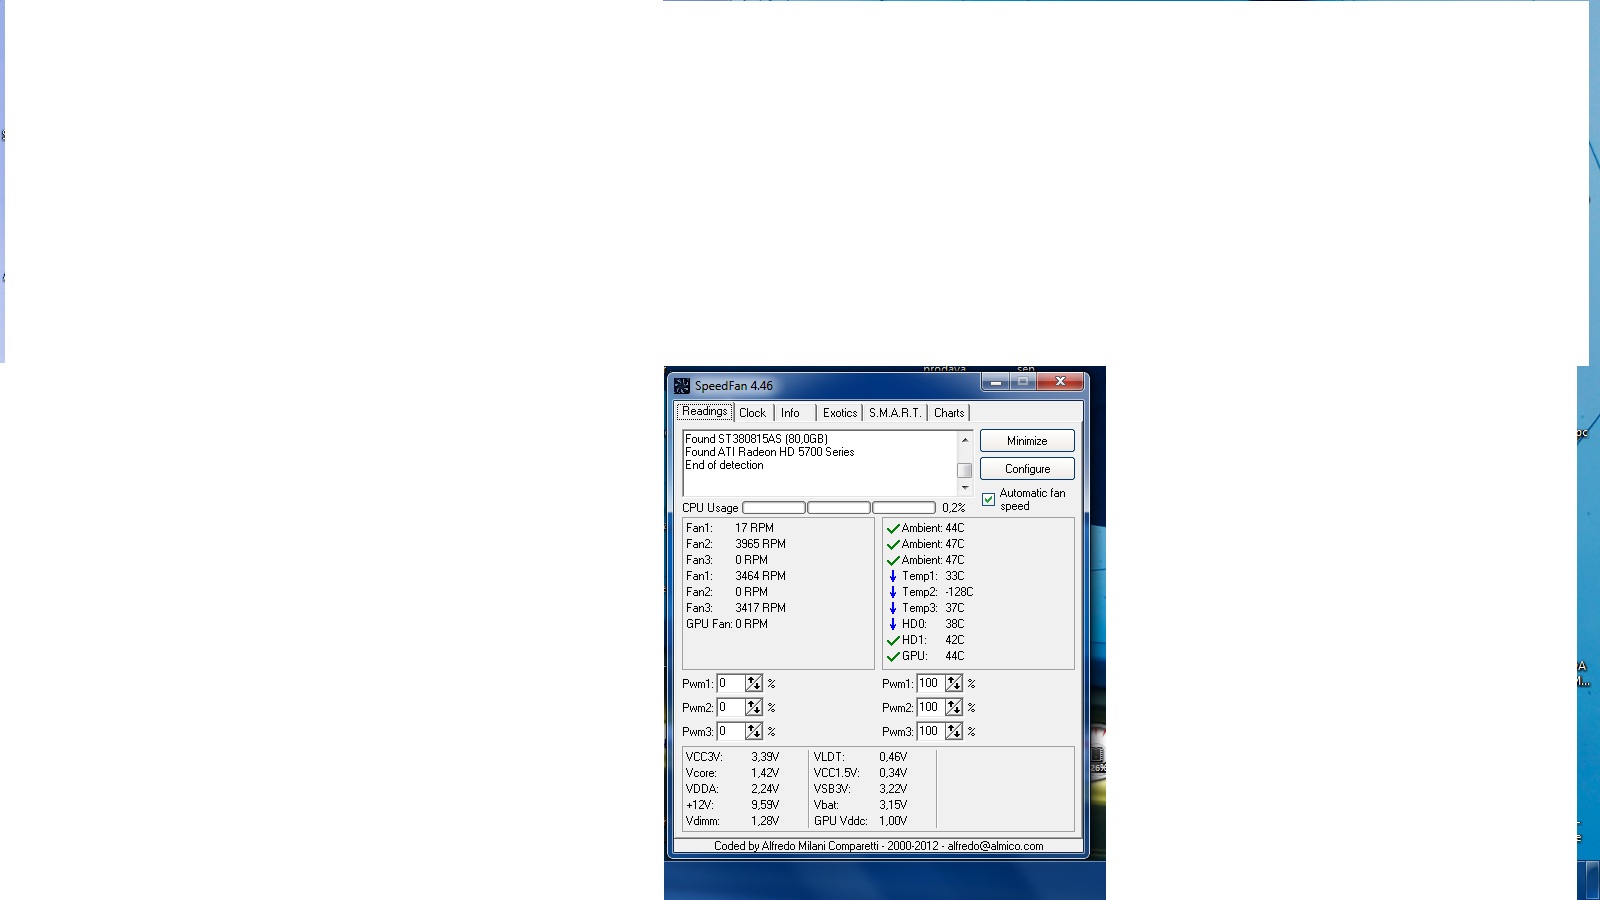The image size is (1600, 900).
Task: Click the blue arrow icon next to HD0
Action: [x=893, y=624]
